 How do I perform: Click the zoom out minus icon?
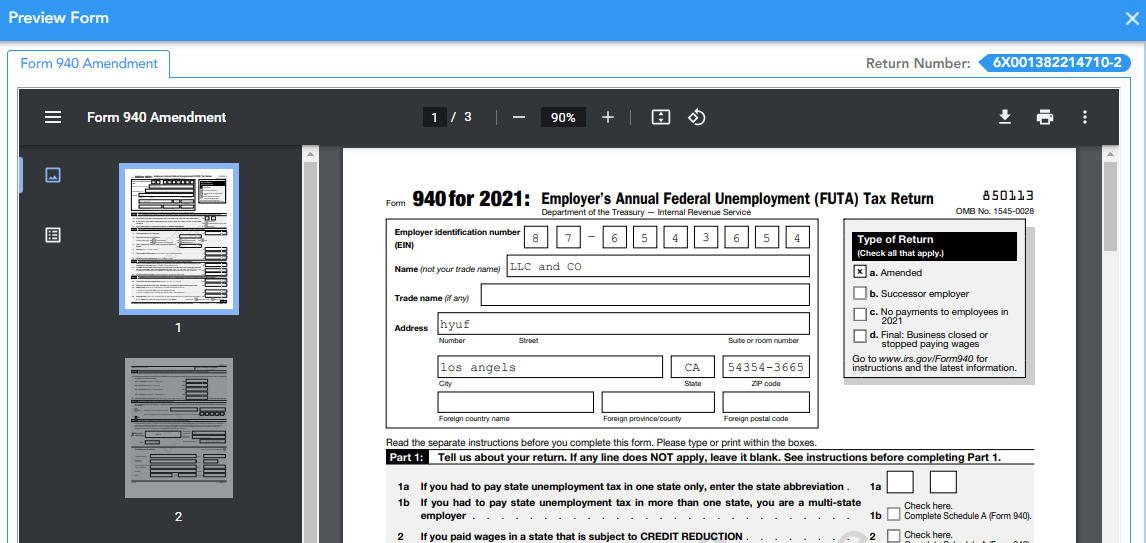point(518,117)
